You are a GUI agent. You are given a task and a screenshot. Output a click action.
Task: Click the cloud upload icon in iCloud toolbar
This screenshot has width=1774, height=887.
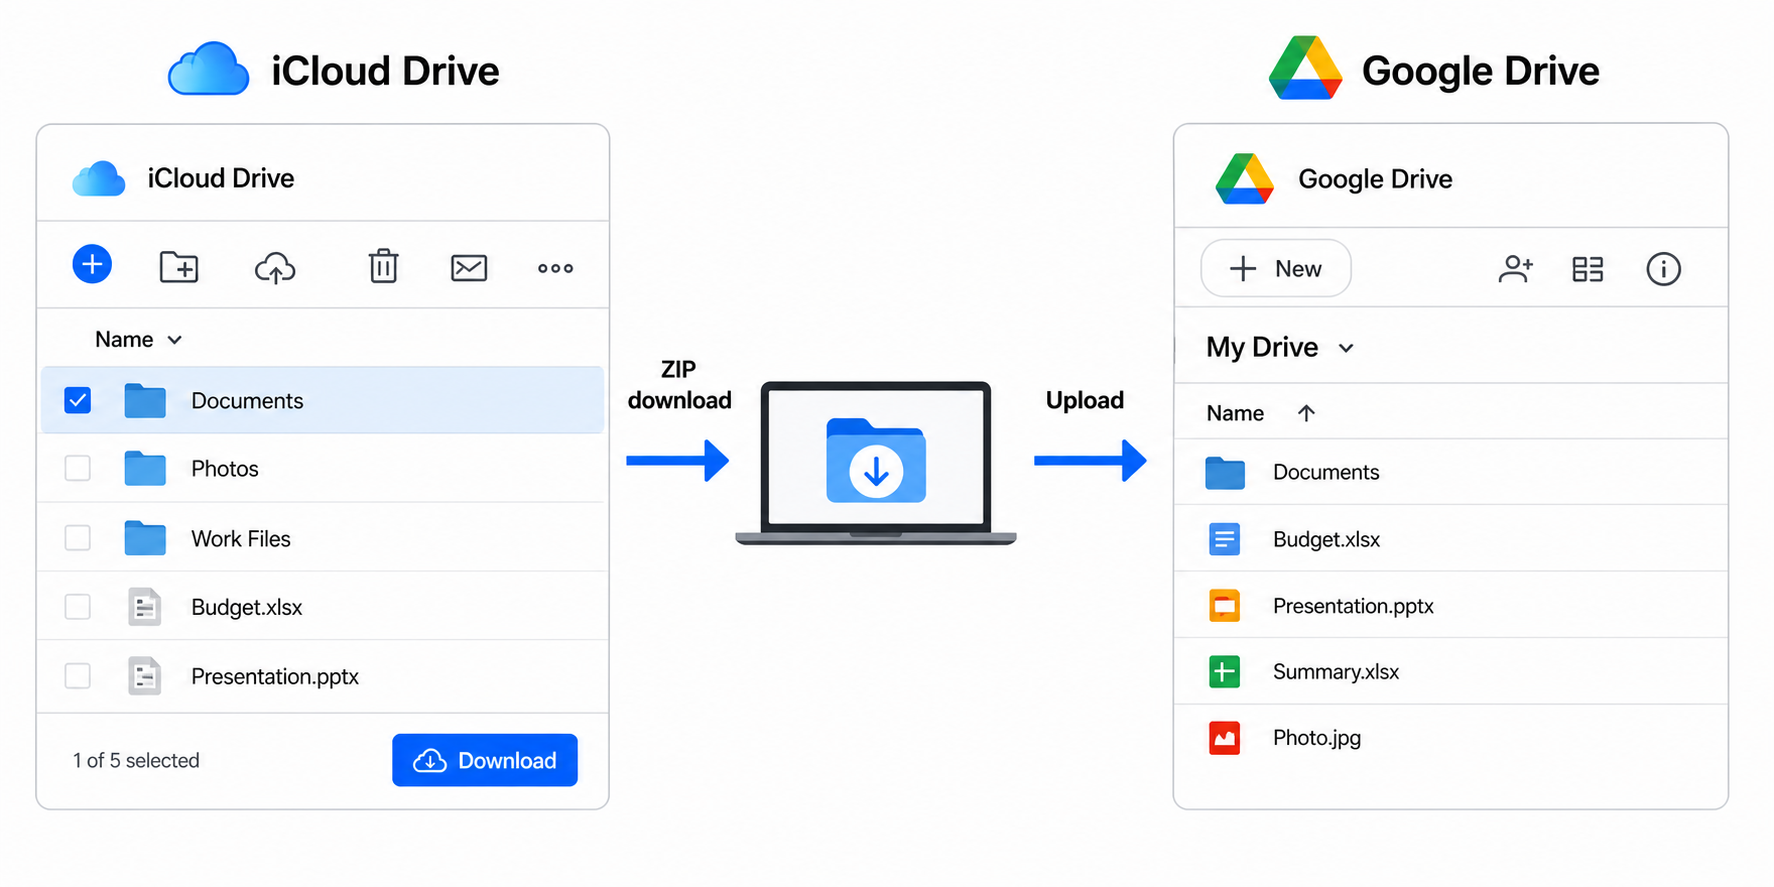pyautogui.click(x=275, y=267)
